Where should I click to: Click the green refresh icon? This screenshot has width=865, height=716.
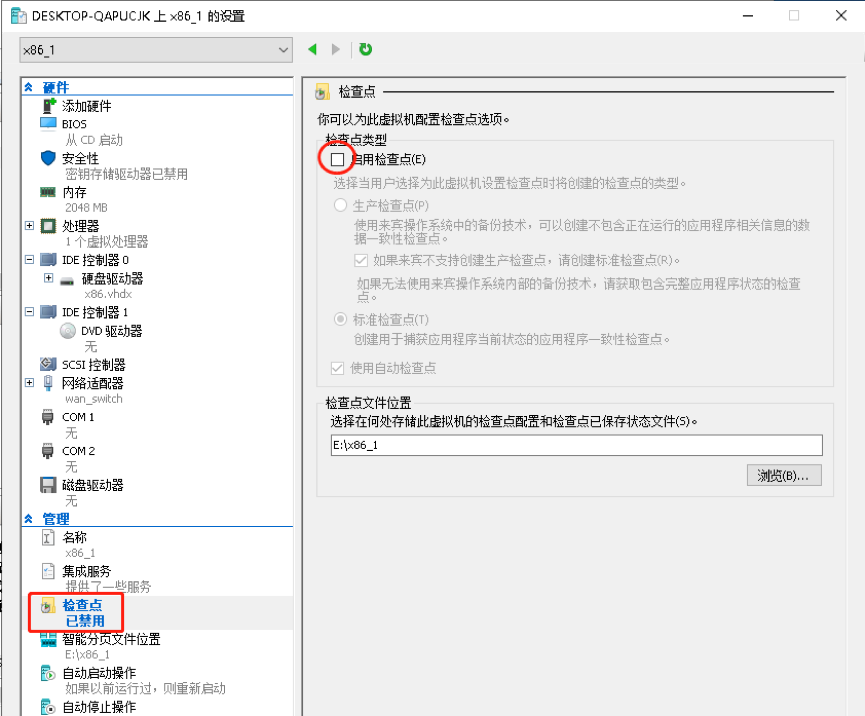click(x=365, y=49)
